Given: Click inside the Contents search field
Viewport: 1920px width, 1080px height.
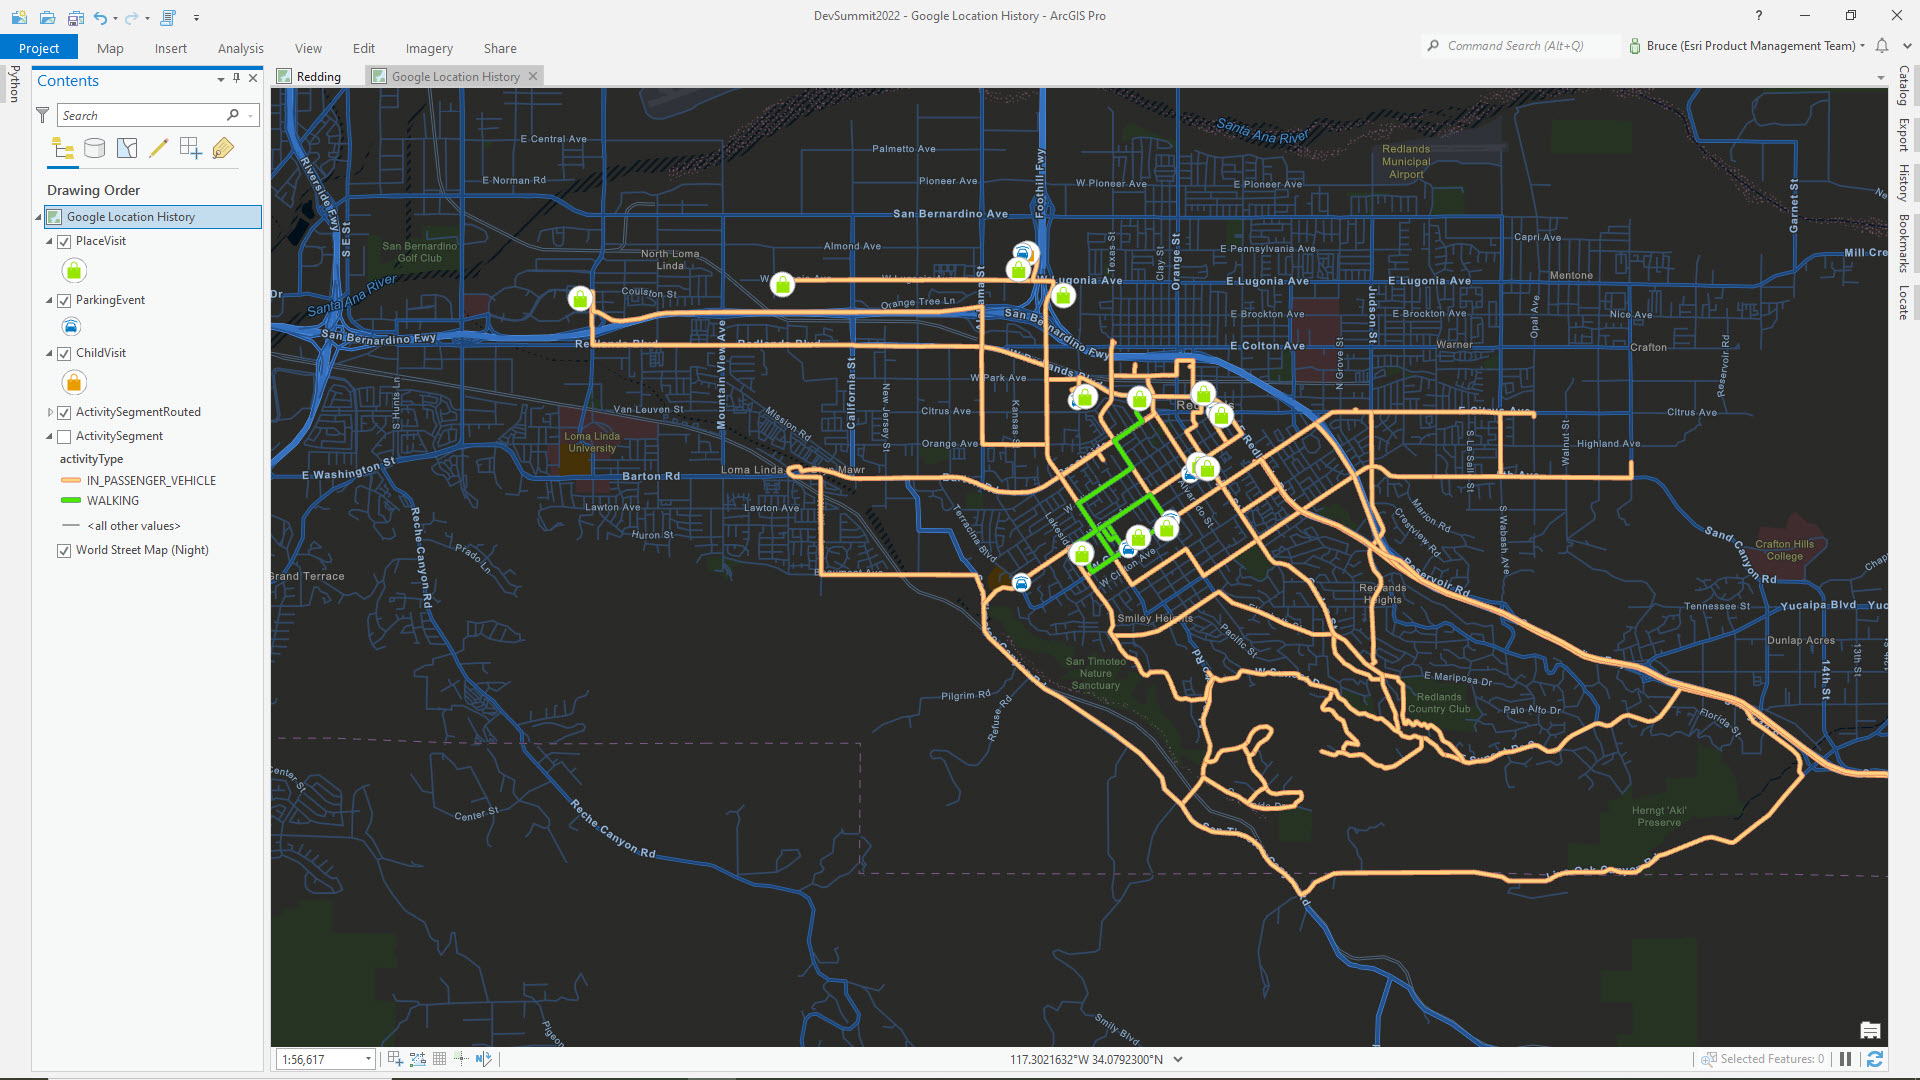Looking at the screenshot, I should tap(140, 115).
